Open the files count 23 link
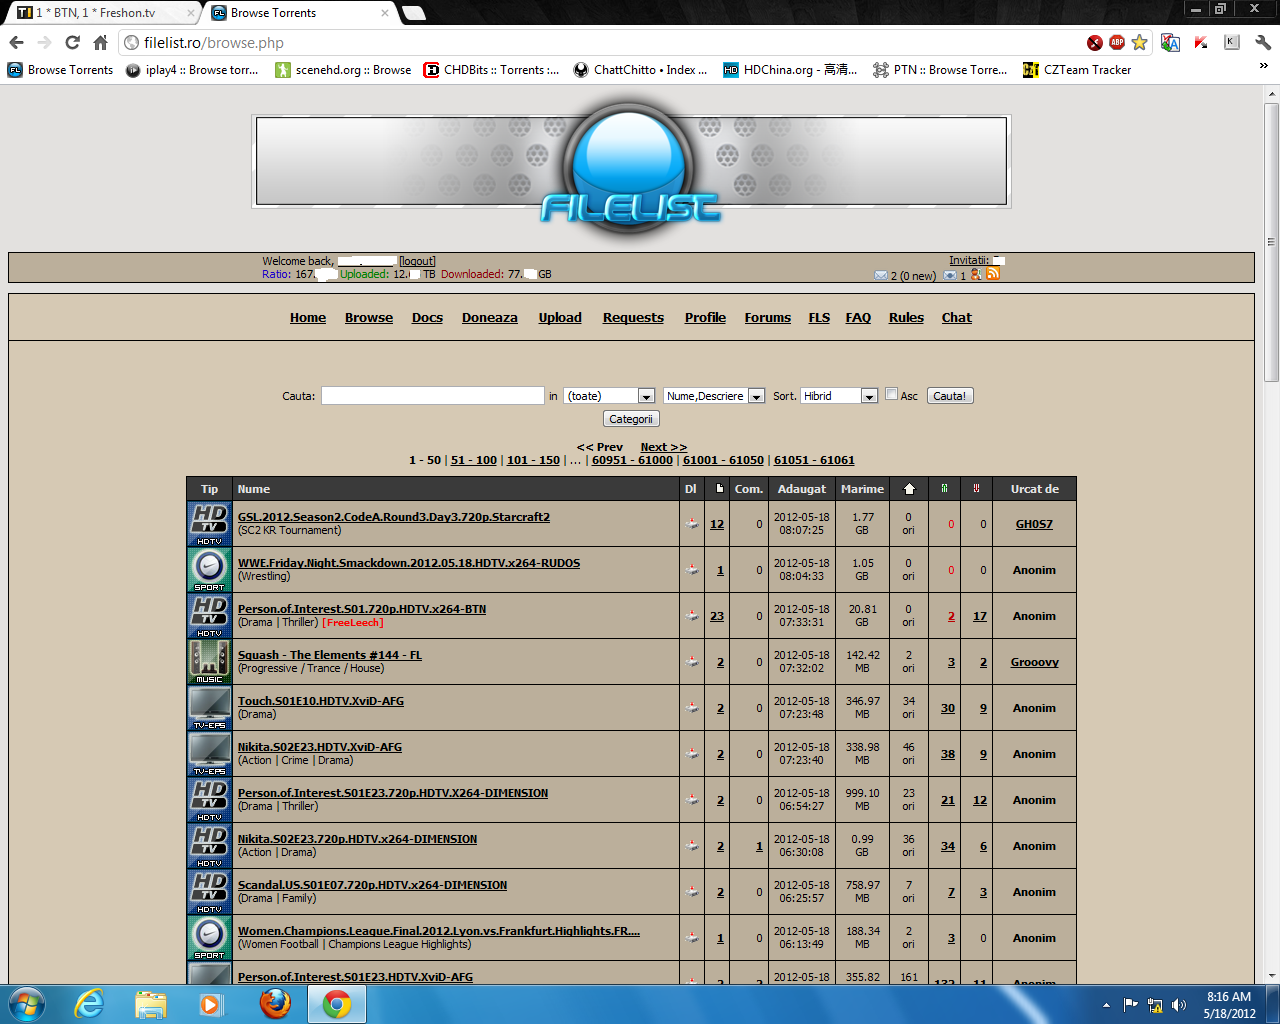The width and height of the screenshot is (1280, 1024). (x=717, y=616)
